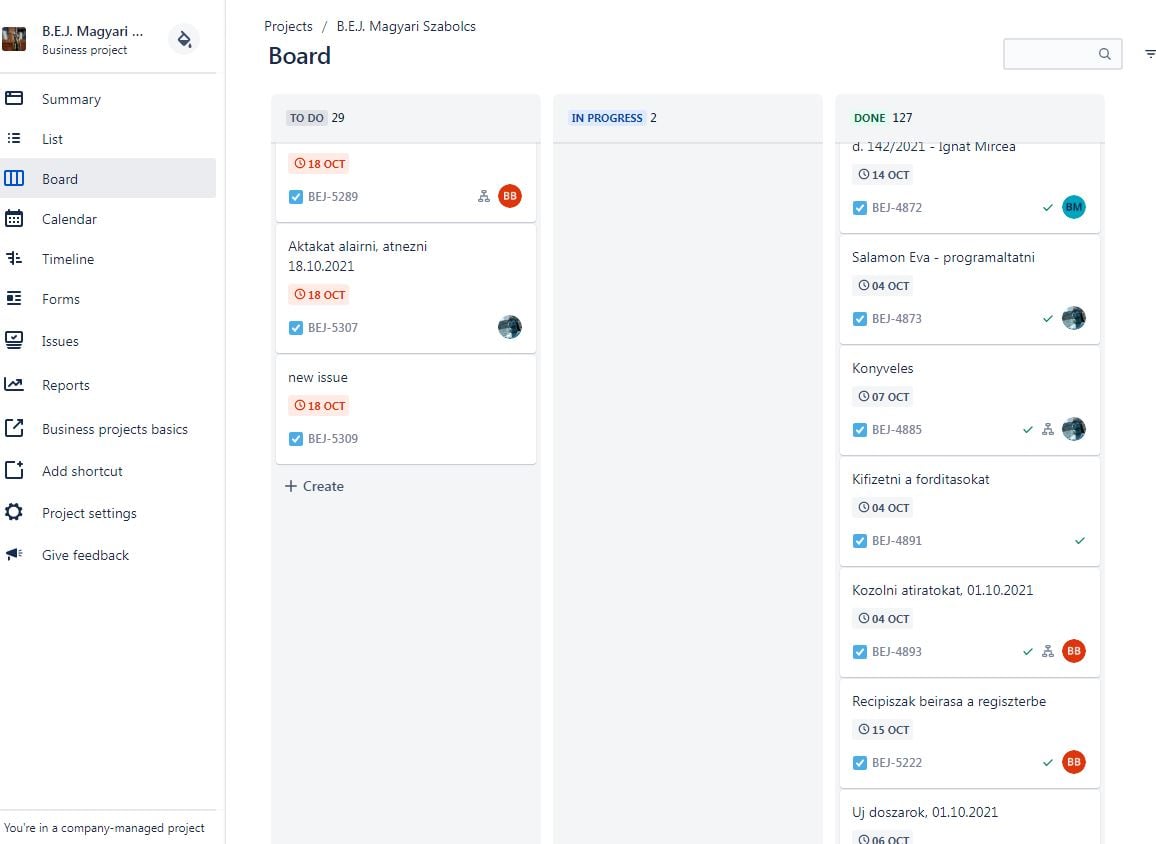Click the assignee photo on BEJ-4885
This screenshot has width=1156, height=844.
click(x=1073, y=429)
